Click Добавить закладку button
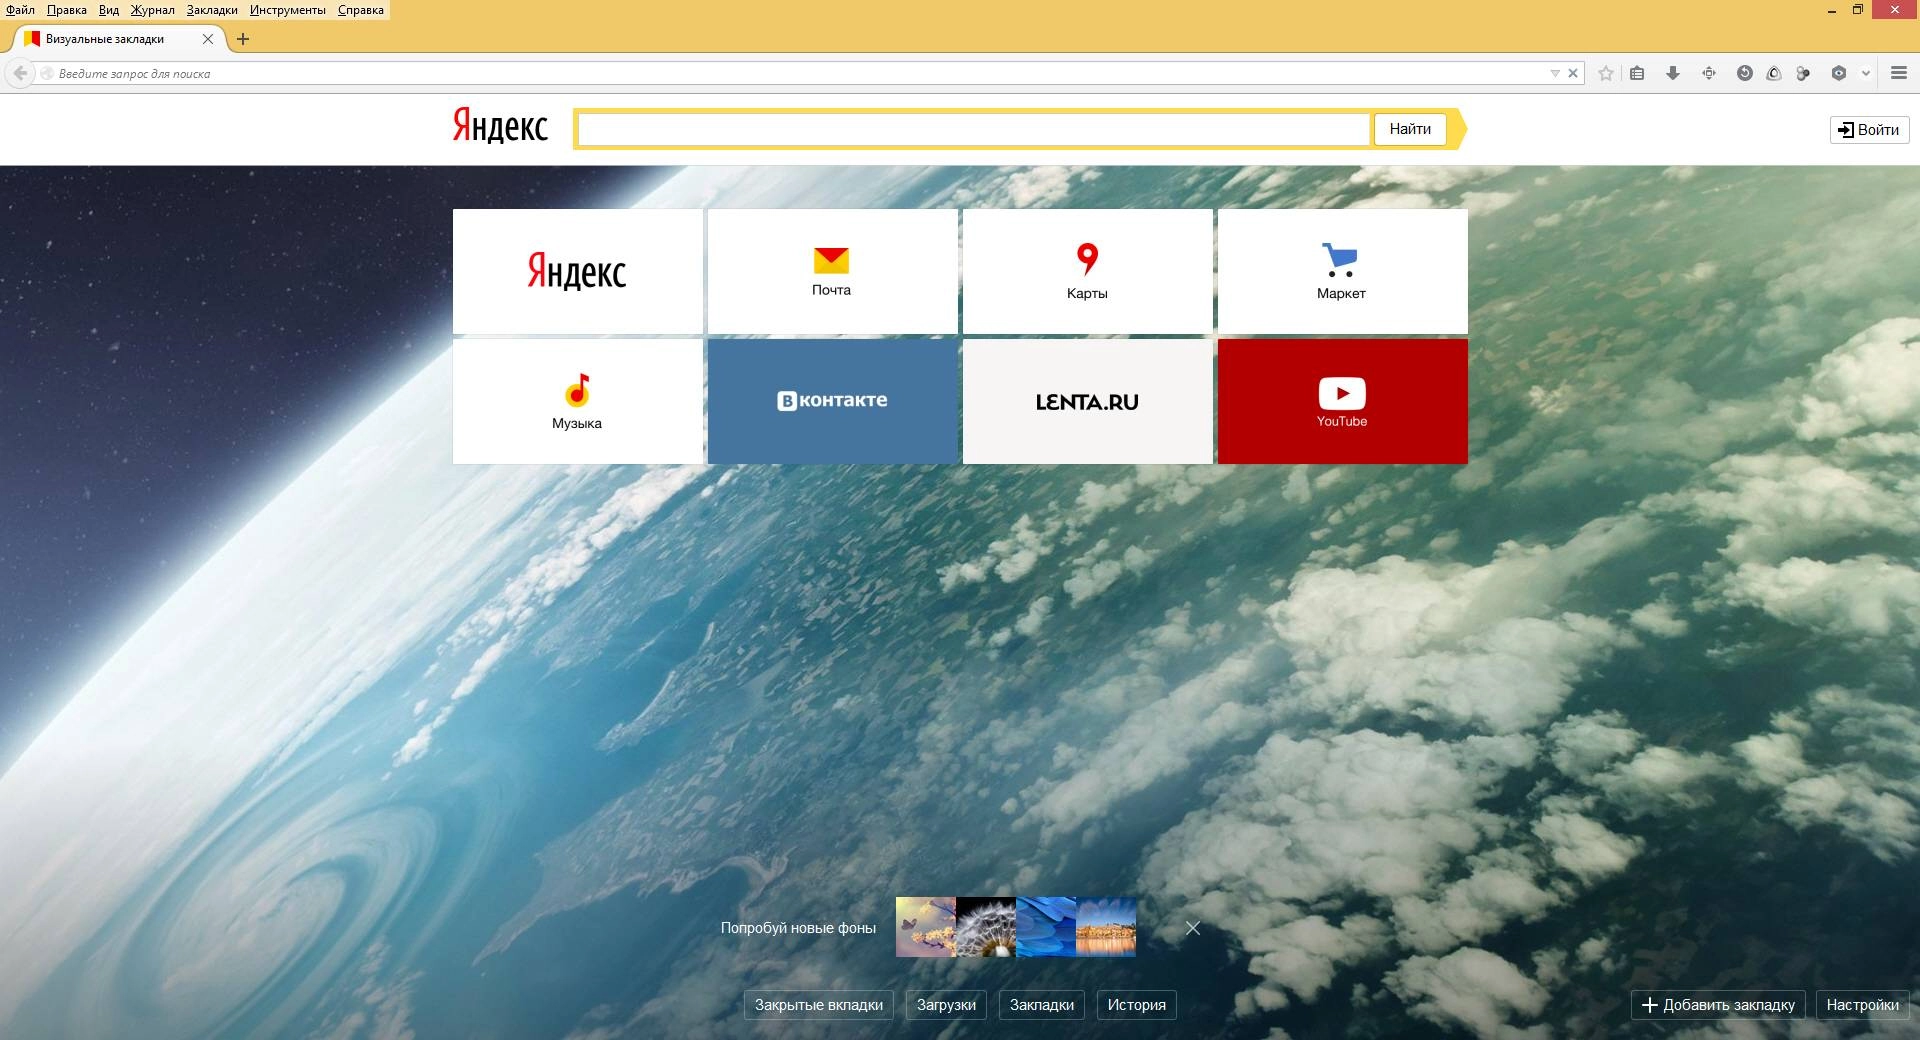The image size is (1920, 1040). [x=1718, y=1005]
